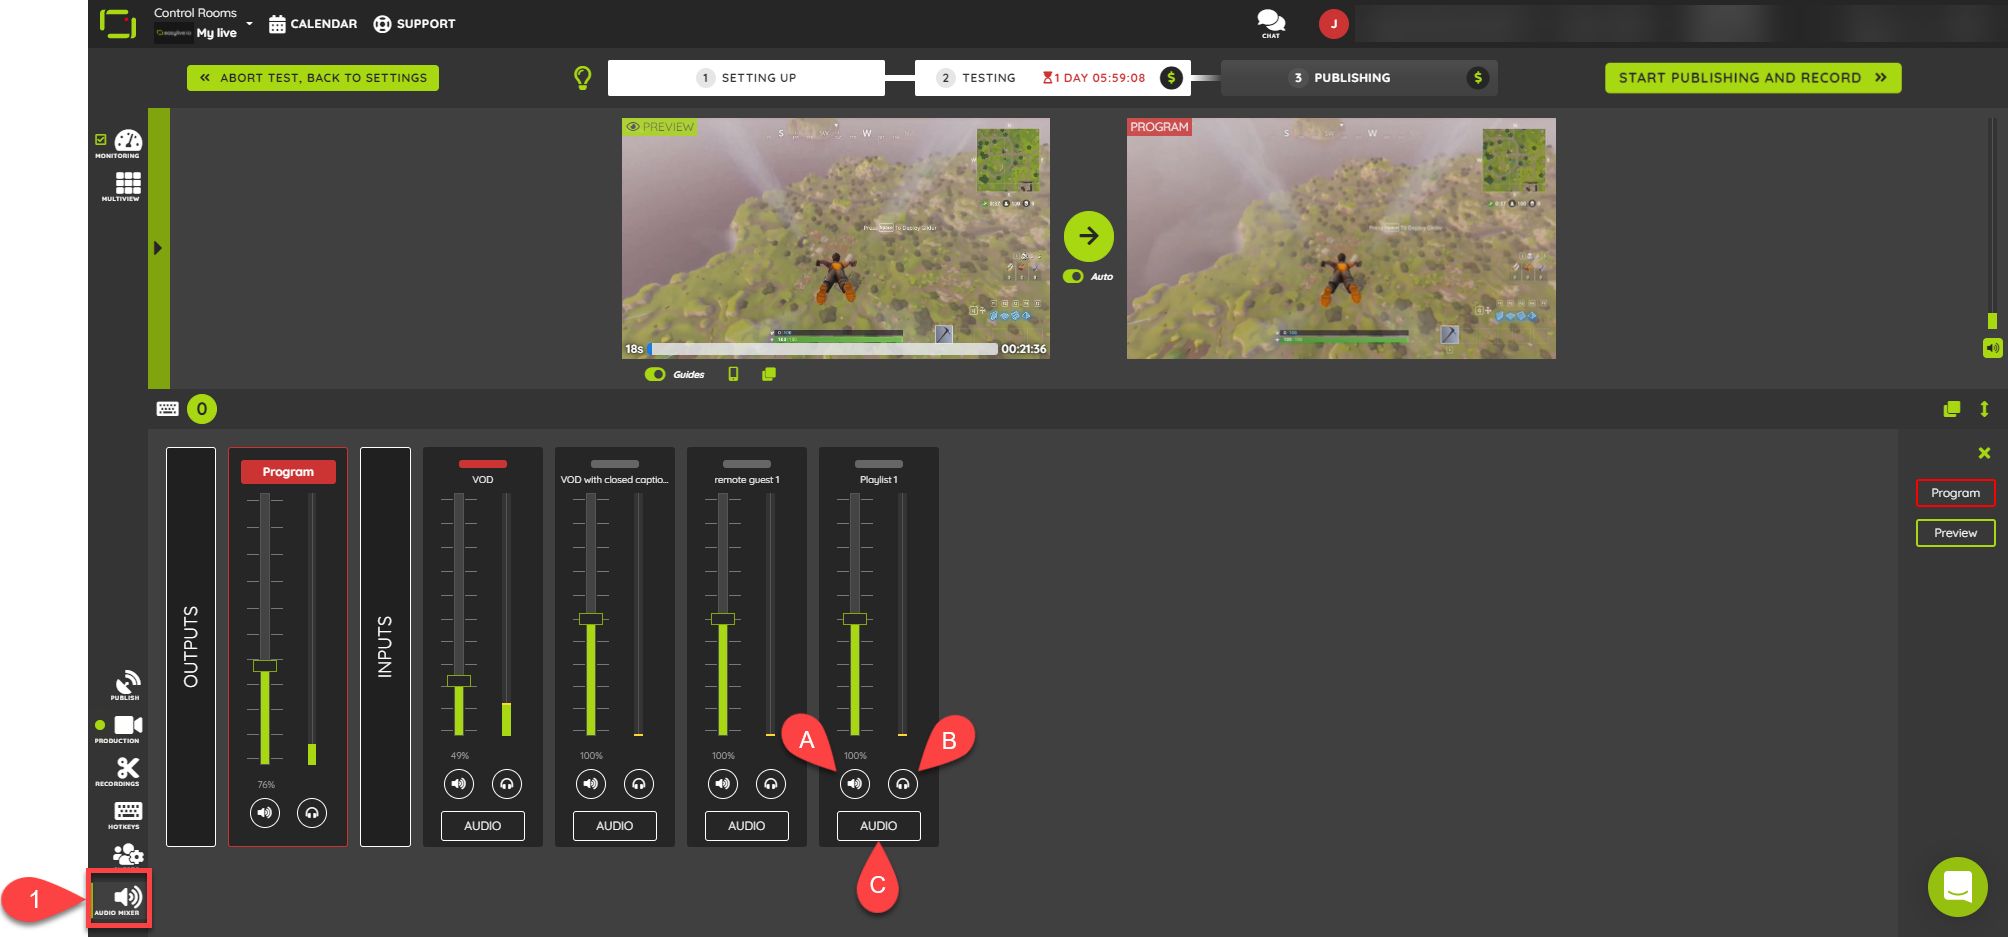This screenshot has height=937, width=2008.
Task: Select the Preview button in right panel
Action: tap(1956, 533)
